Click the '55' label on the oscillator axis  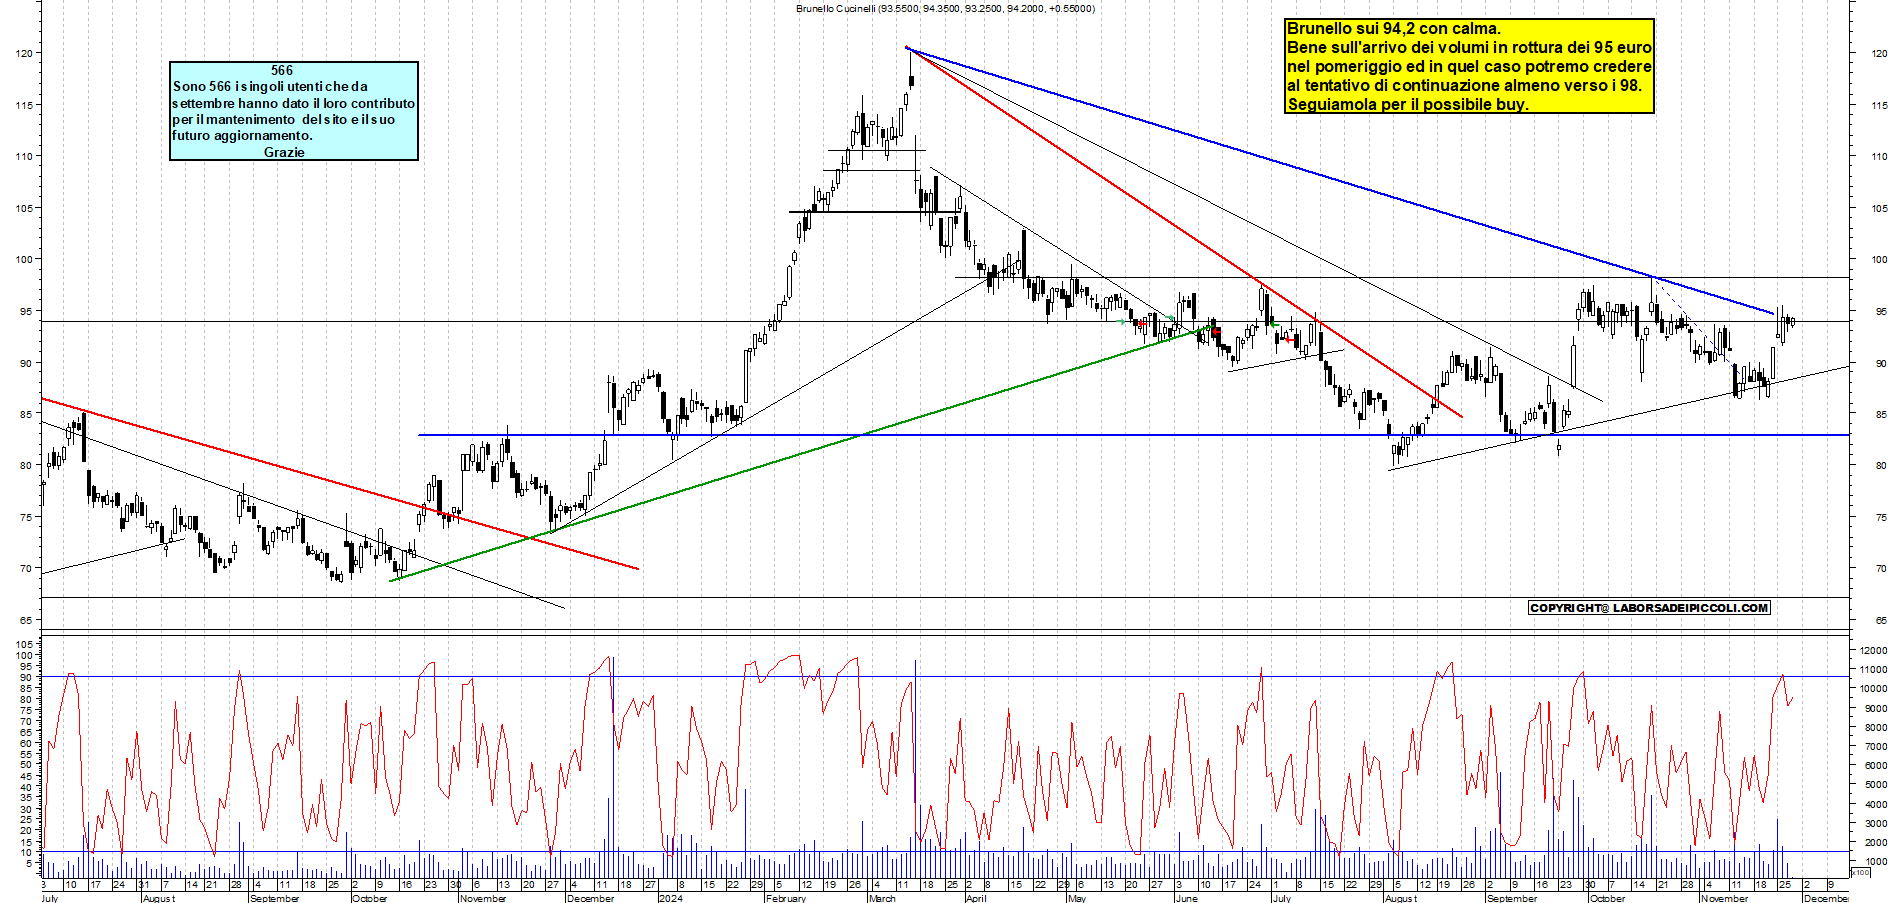tap(26, 754)
